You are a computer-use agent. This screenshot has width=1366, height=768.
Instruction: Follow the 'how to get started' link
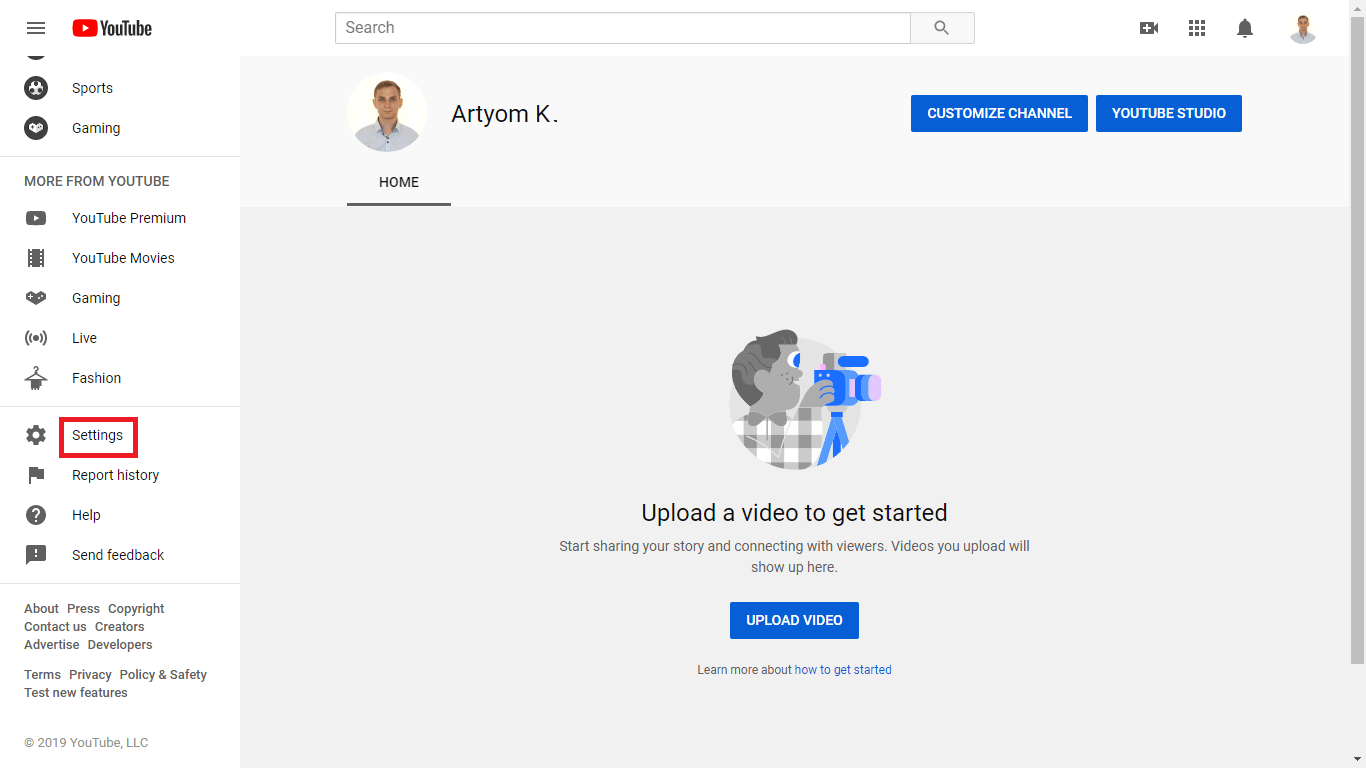pos(842,670)
